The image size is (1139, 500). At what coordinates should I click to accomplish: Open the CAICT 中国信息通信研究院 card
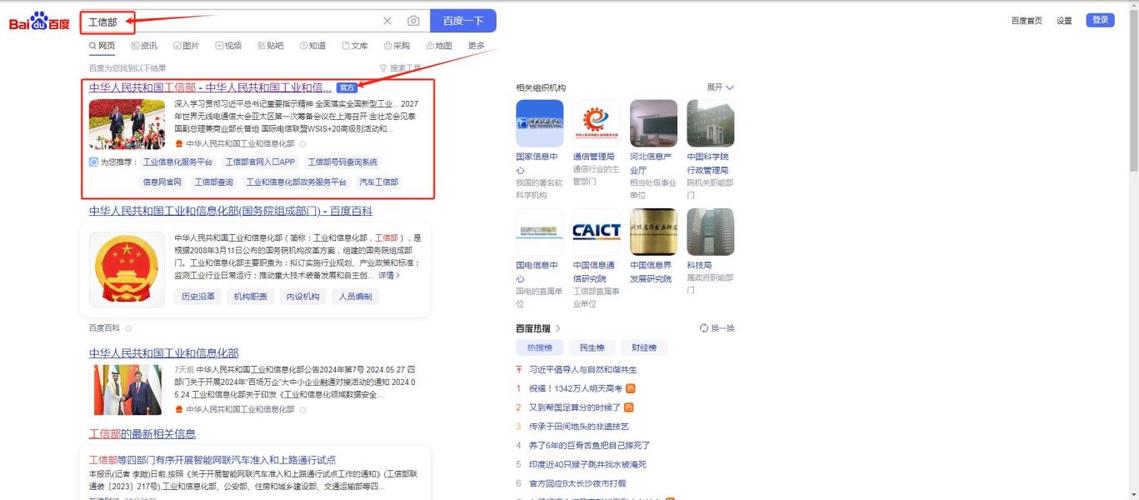596,258
